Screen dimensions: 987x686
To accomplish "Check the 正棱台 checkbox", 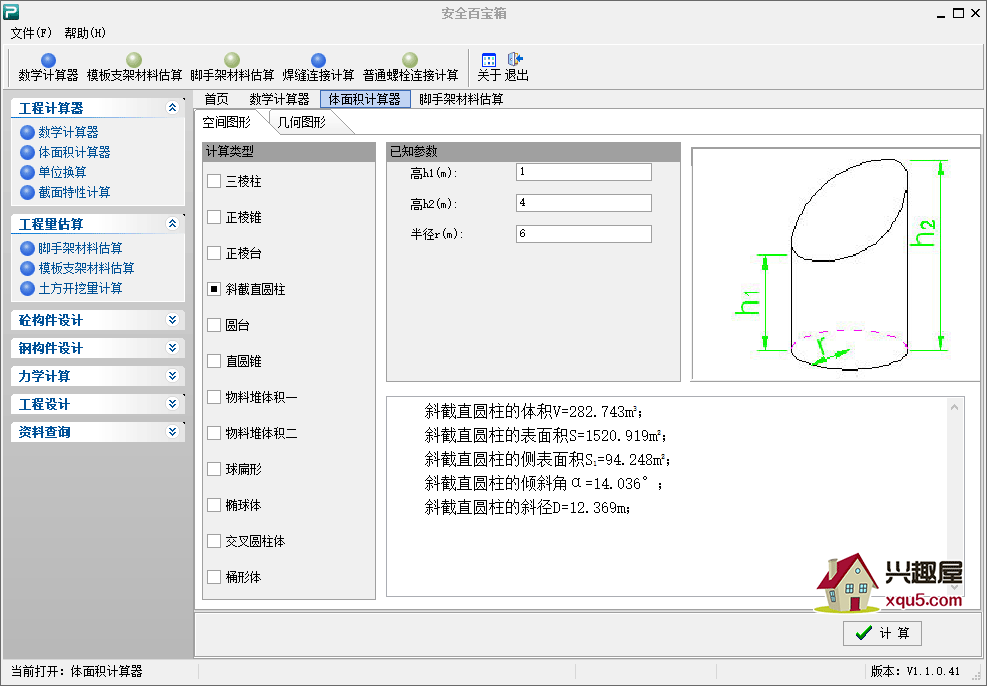I will [214, 253].
